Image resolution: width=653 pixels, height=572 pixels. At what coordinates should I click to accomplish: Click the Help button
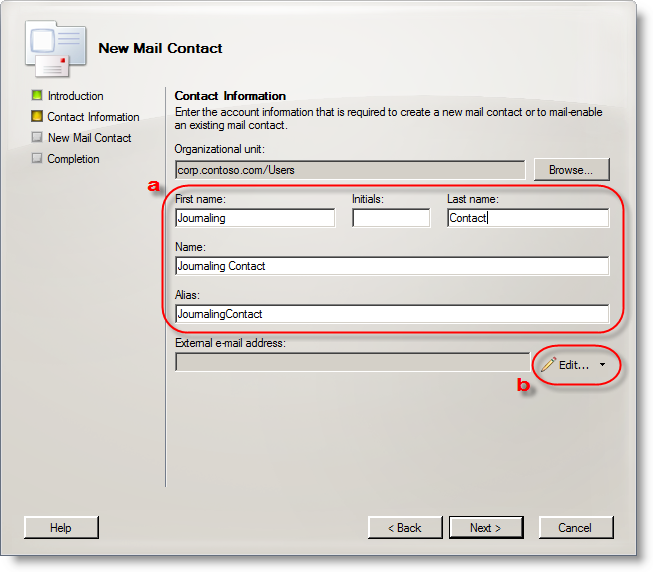[x=61, y=527]
